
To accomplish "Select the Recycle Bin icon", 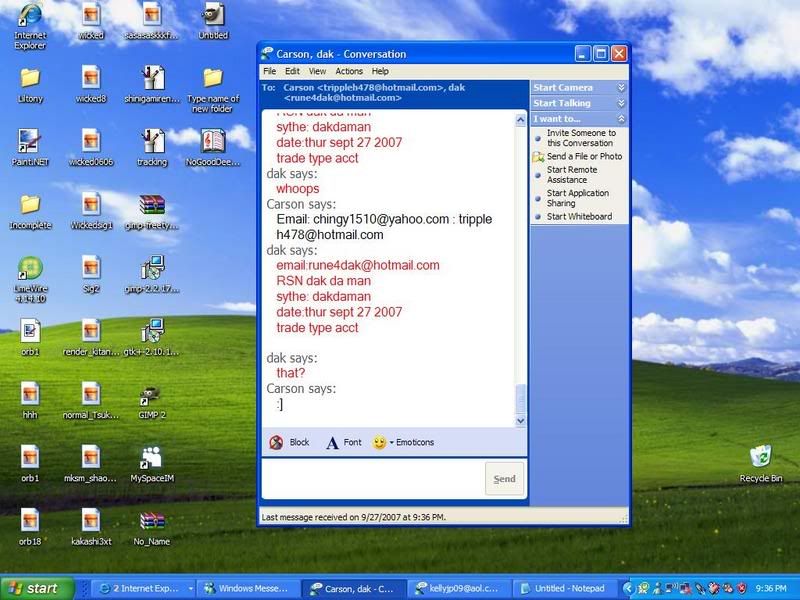I will tap(761, 463).
